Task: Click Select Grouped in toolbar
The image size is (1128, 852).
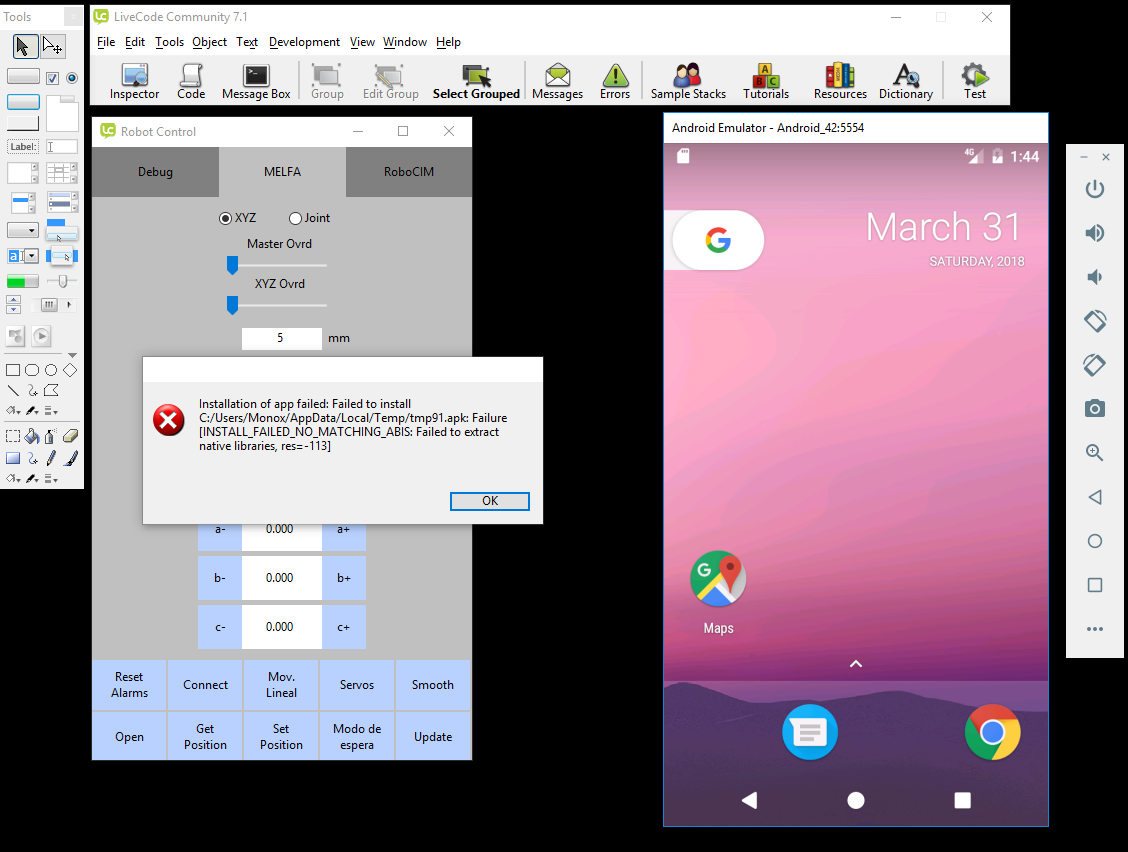Action: pyautogui.click(x=476, y=81)
